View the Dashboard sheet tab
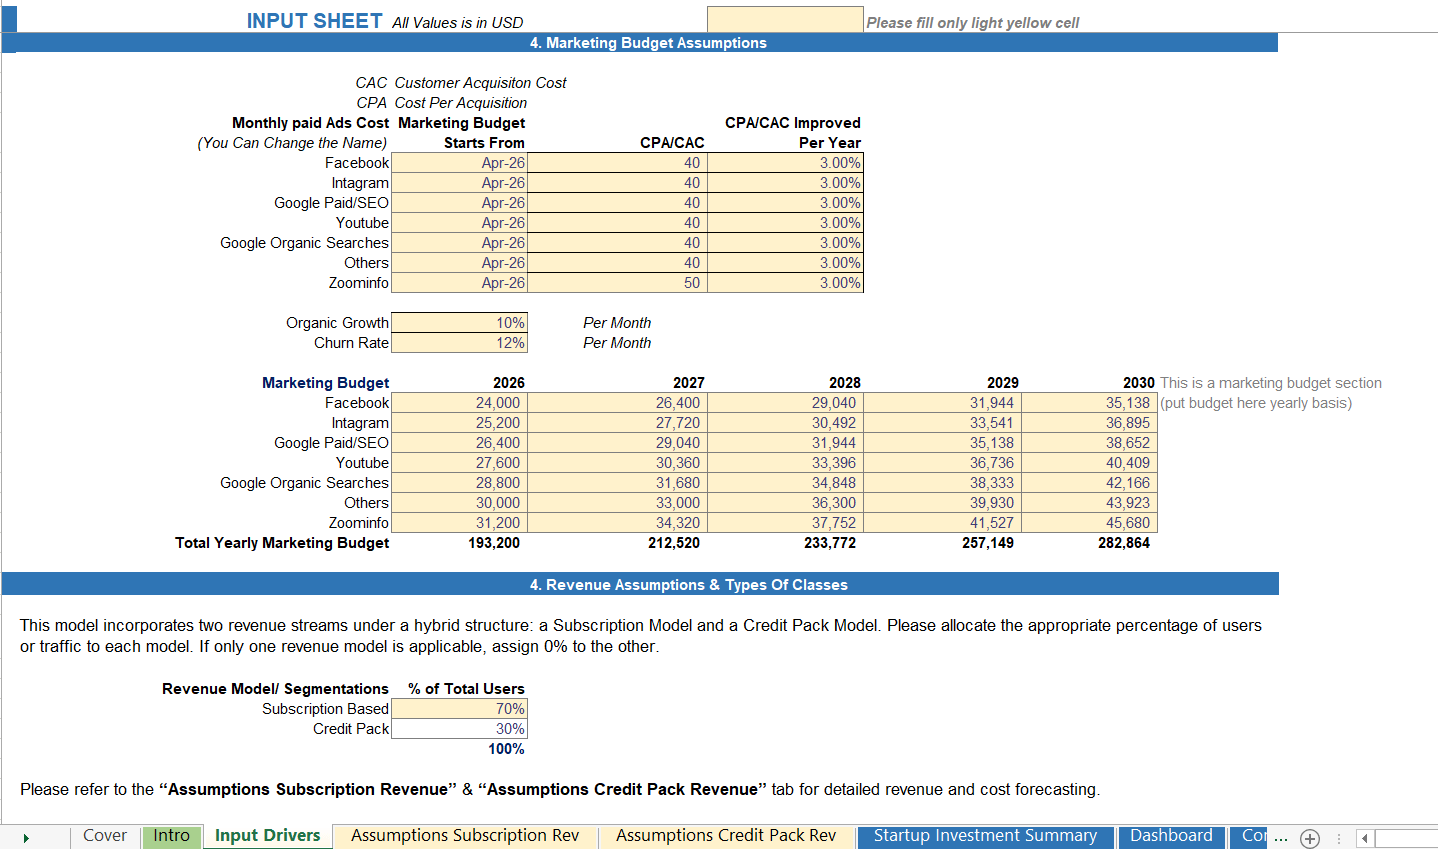This screenshot has height=849, width=1438. [x=1171, y=836]
